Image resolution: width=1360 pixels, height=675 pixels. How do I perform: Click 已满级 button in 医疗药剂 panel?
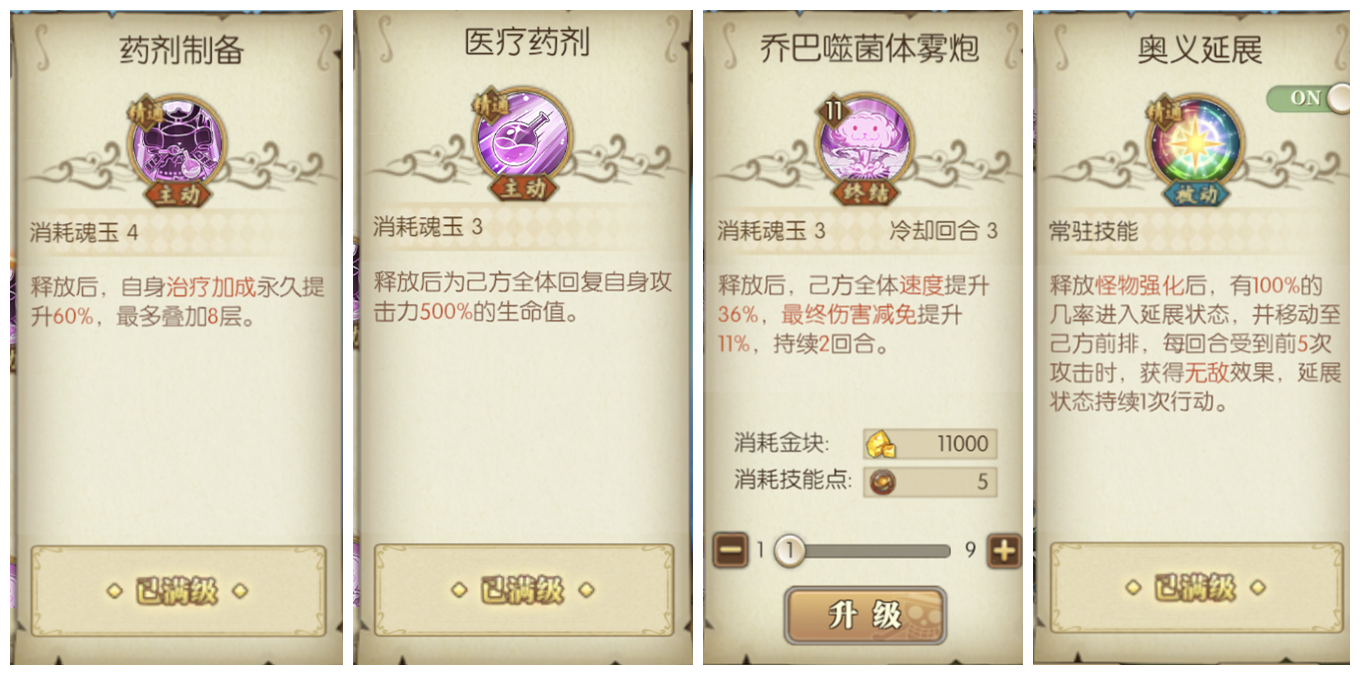click(524, 590)
